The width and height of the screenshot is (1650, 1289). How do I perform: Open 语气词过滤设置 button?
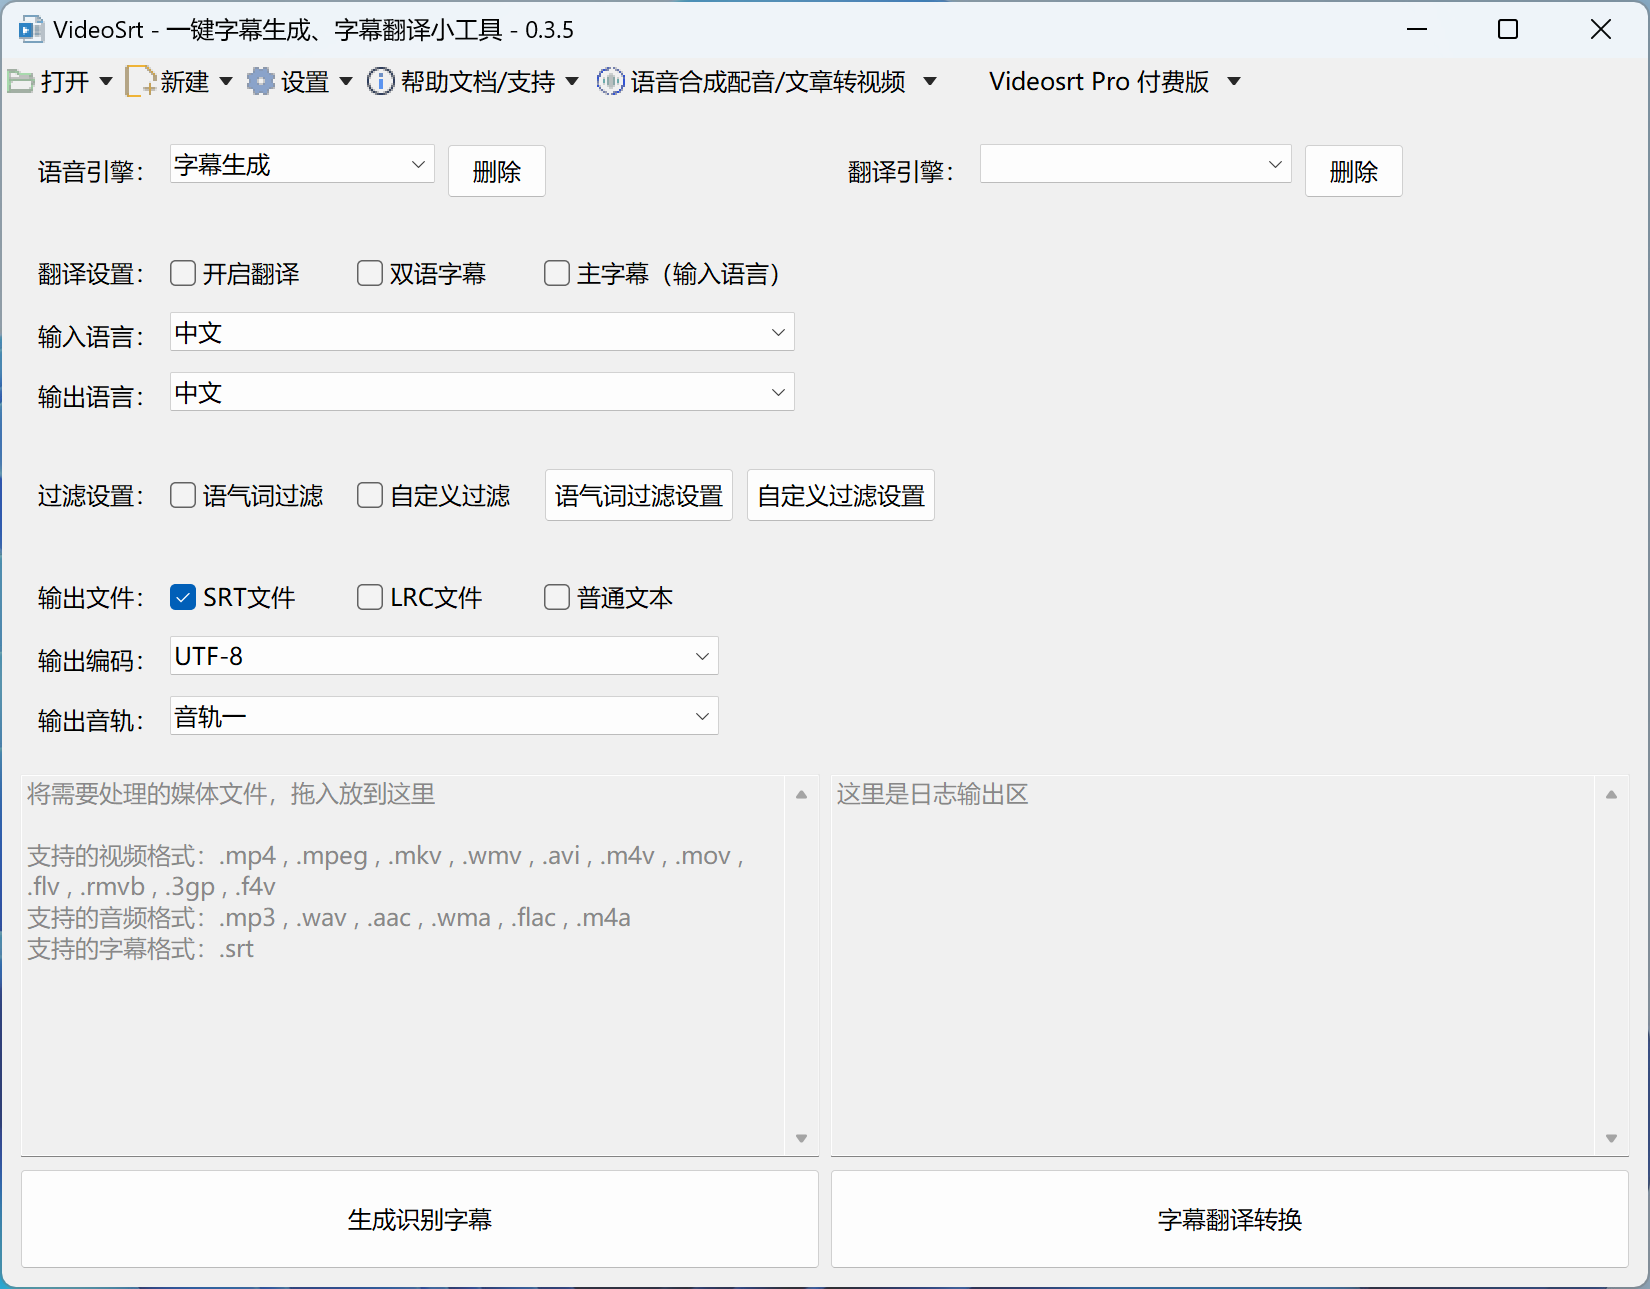(639, 496)
